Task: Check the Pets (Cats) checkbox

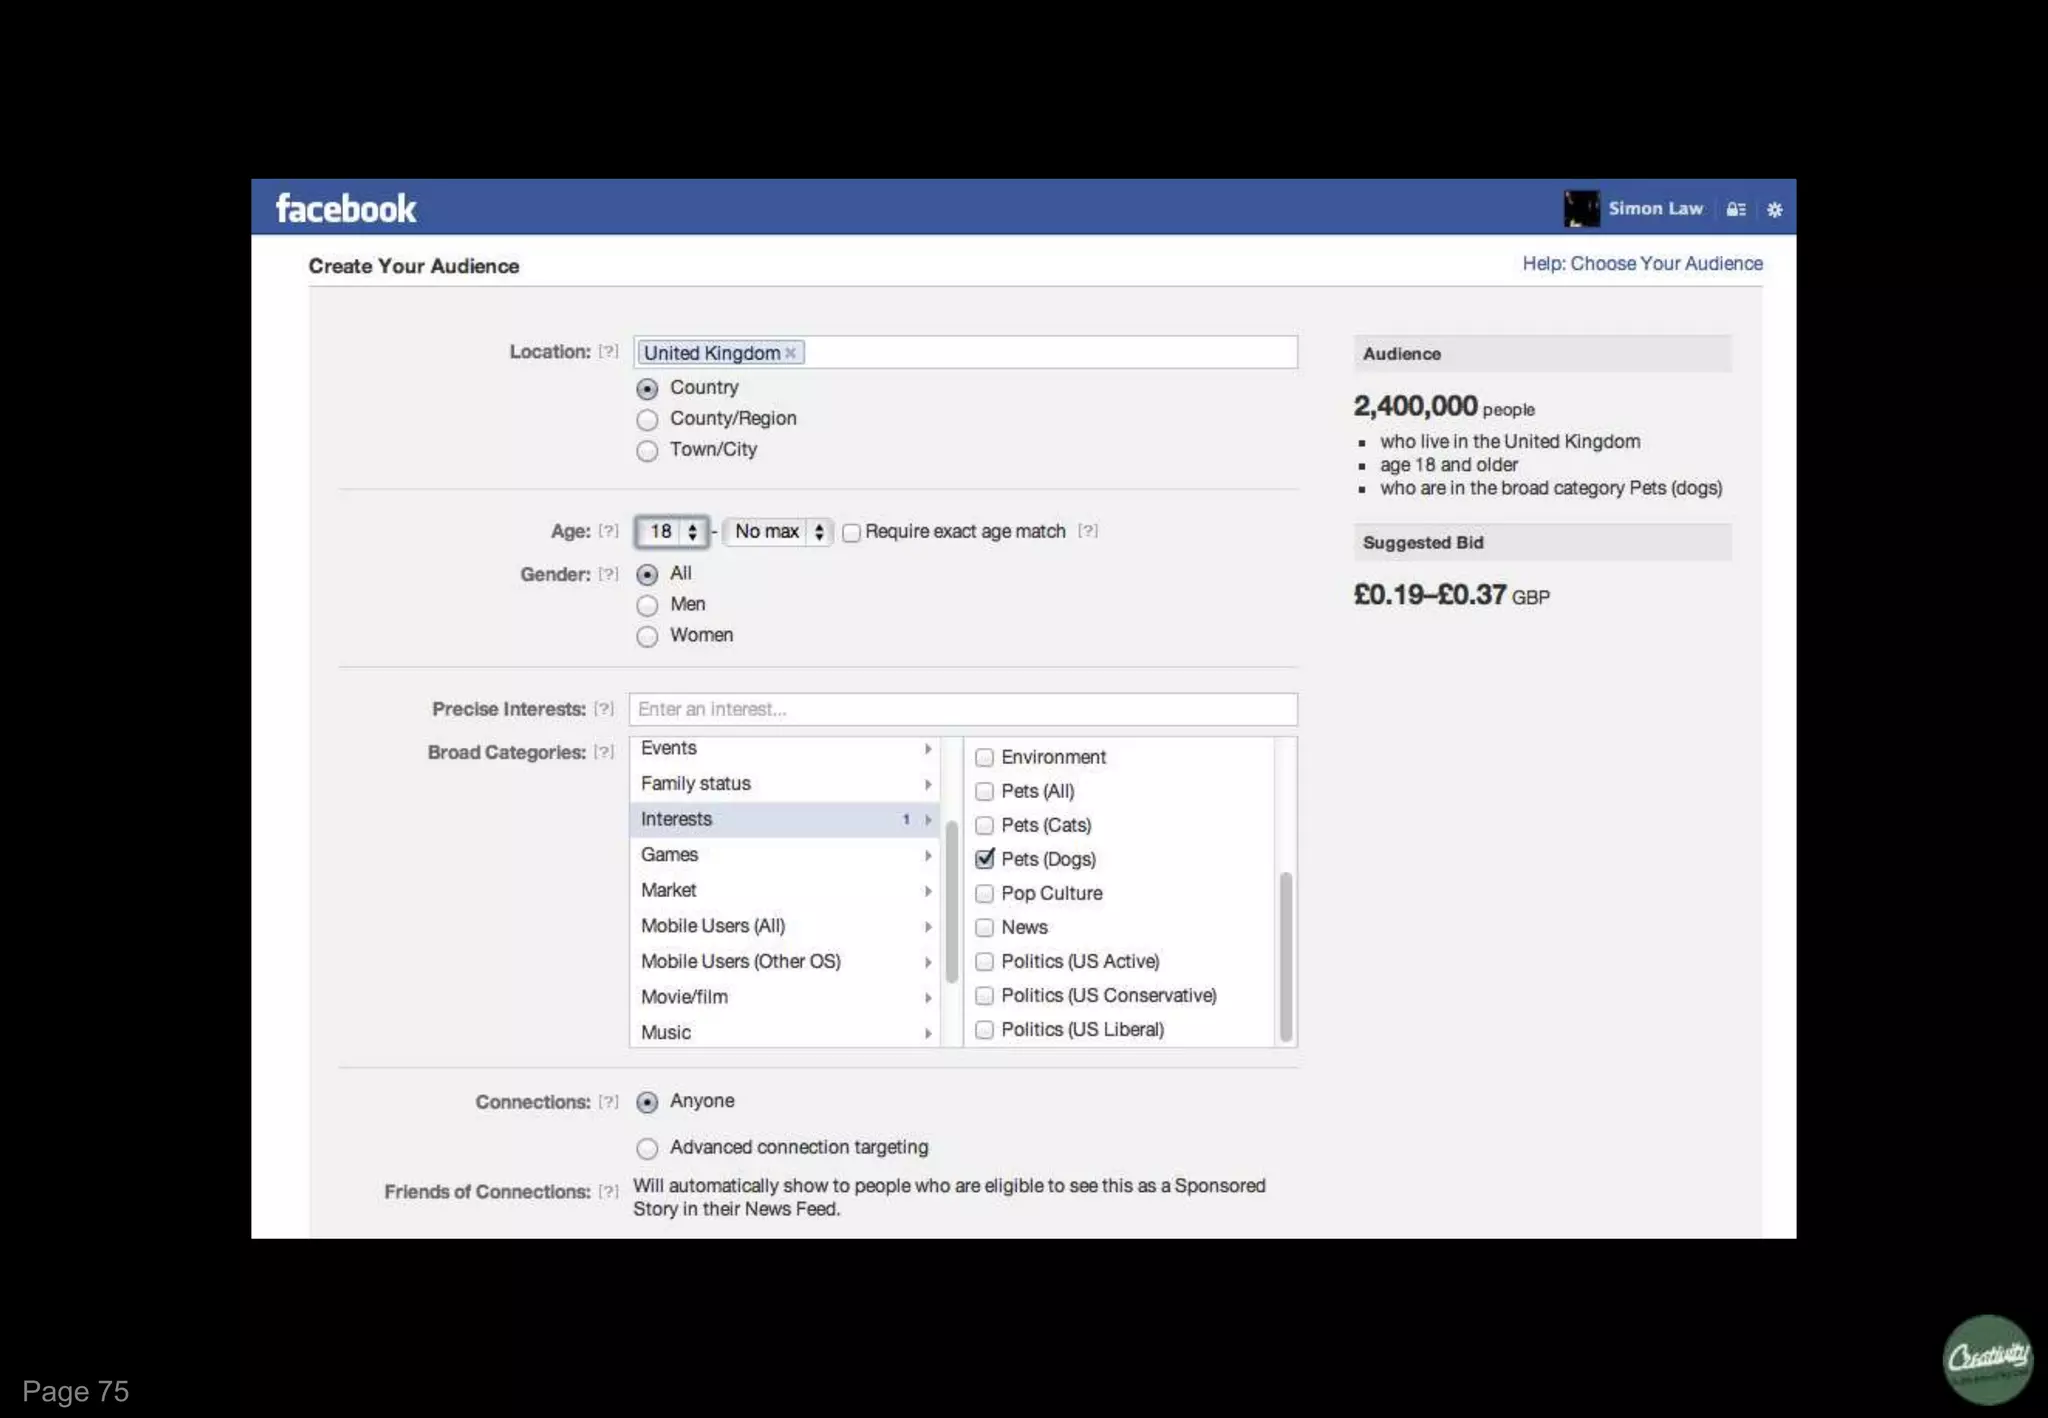Action: coord(985,826)
